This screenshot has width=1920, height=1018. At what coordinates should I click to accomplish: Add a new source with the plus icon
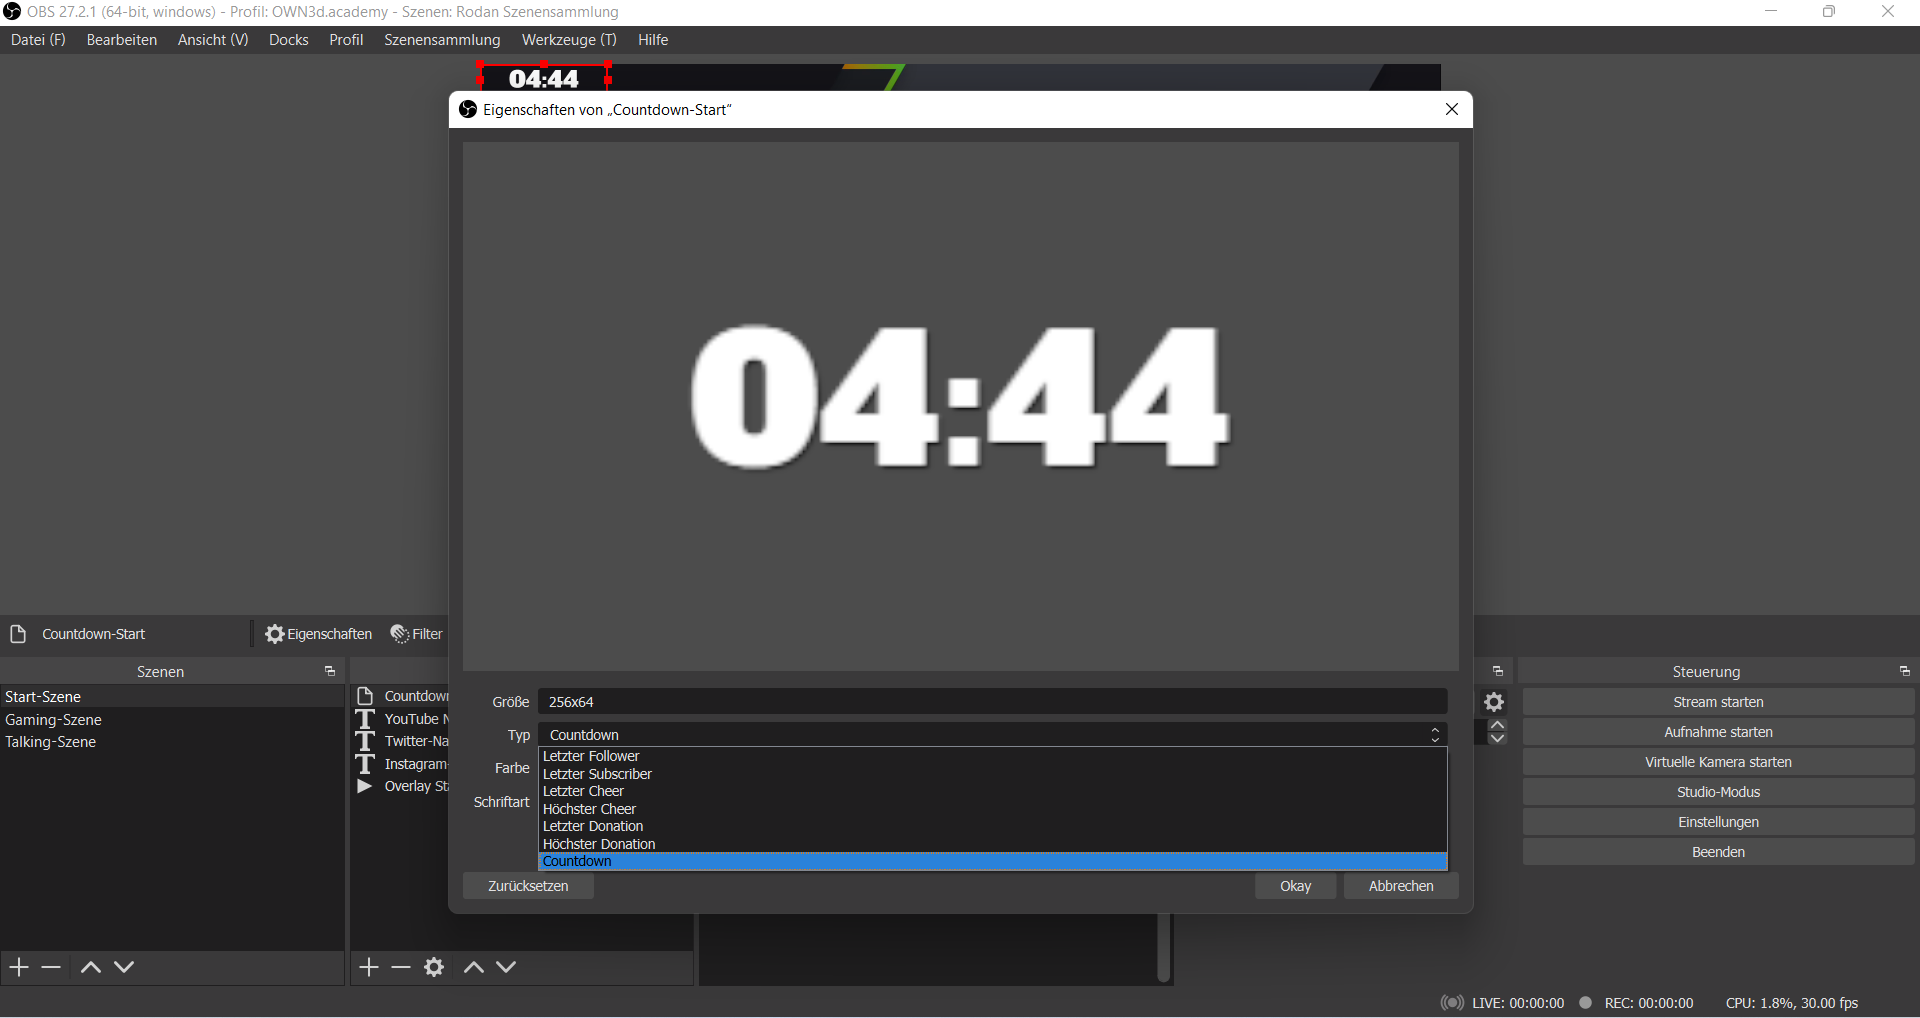click(368, 966)
